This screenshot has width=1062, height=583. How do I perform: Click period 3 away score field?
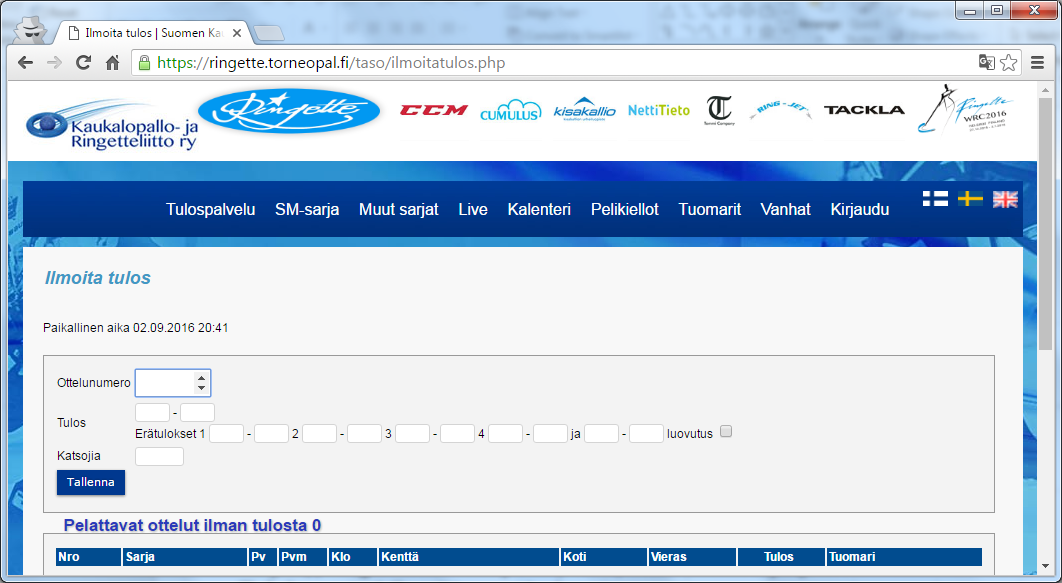tap(457, 433)
